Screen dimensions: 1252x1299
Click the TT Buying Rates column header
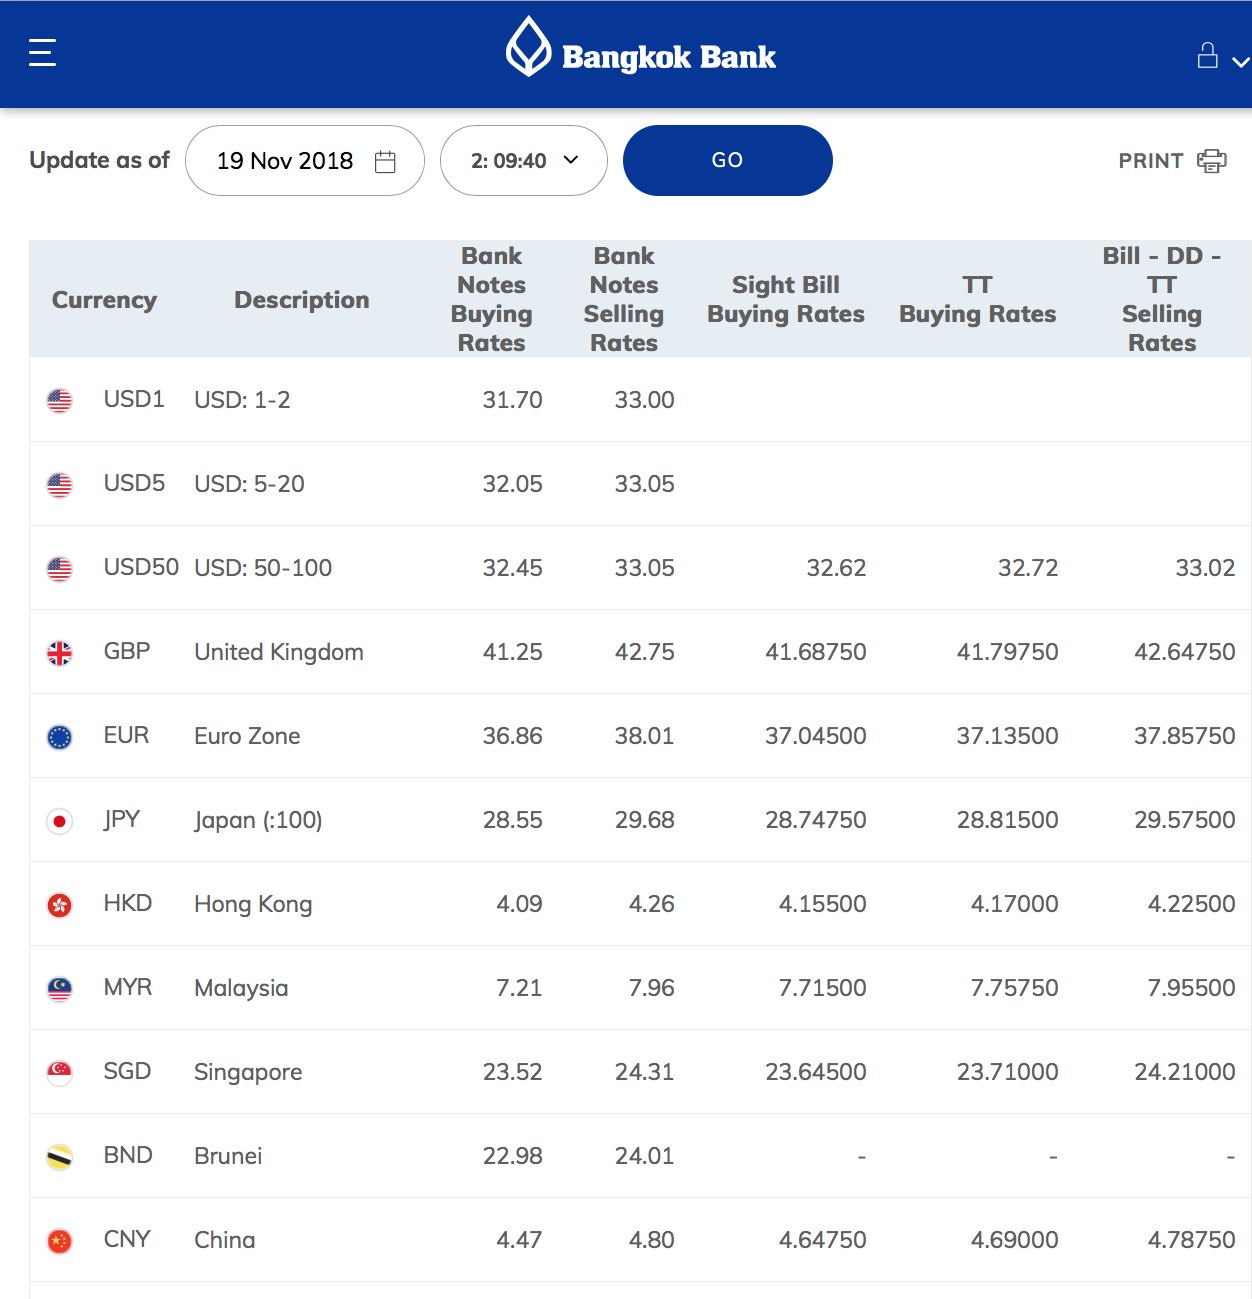pos(978,299)
